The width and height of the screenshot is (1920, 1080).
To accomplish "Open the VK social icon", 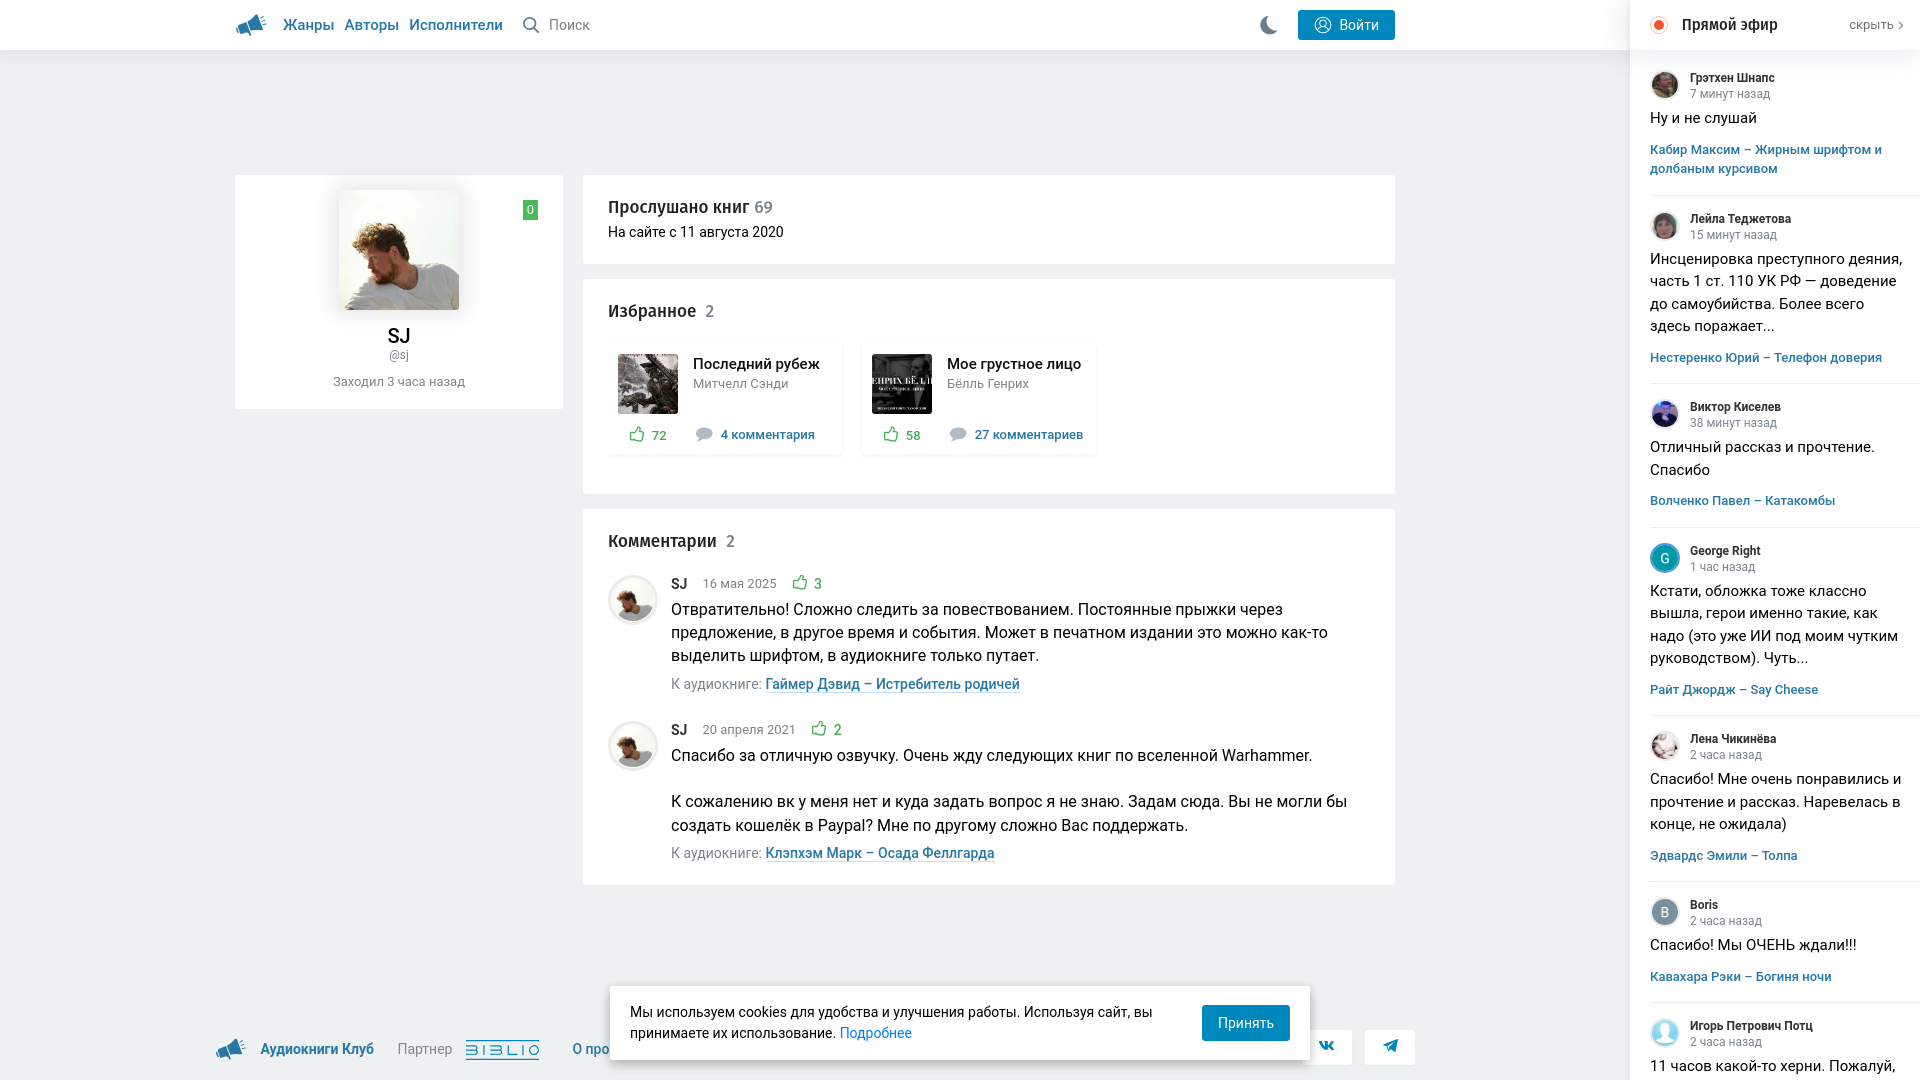I will (x=1327, y=1046).
